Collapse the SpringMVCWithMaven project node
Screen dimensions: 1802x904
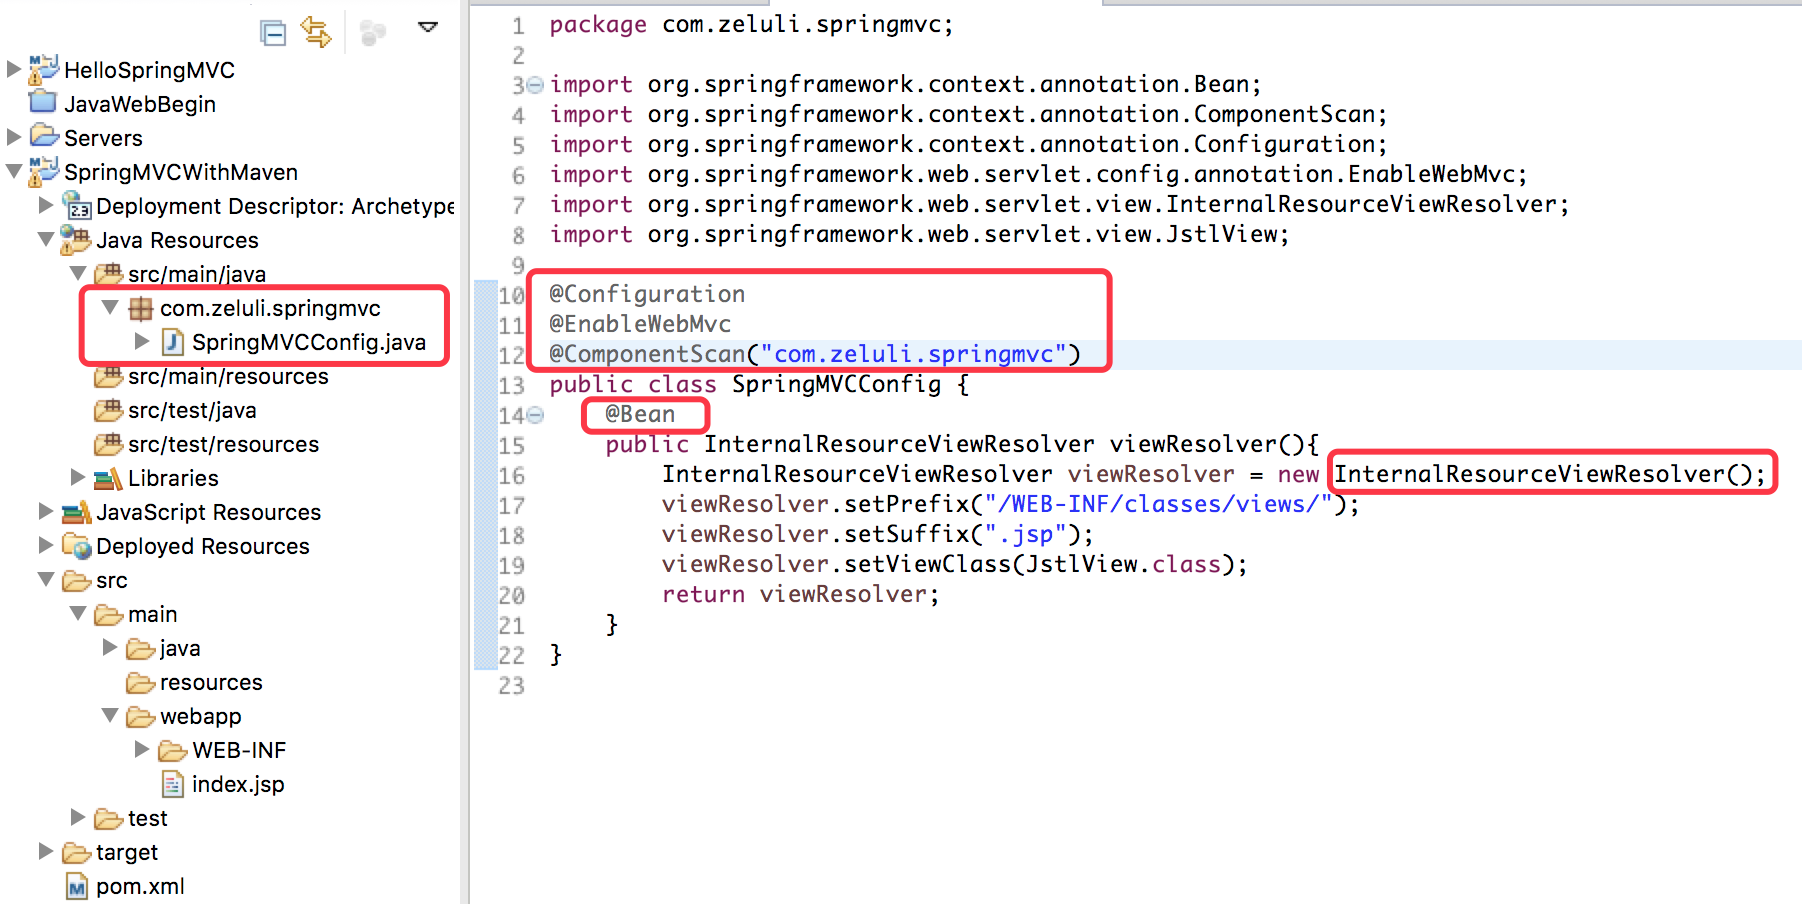click(14, 171)
